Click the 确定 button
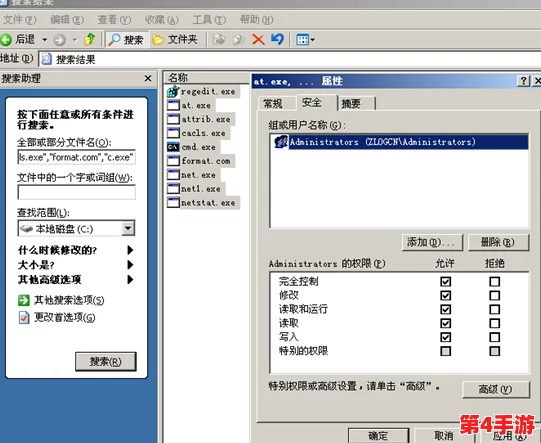The image size is (541, 443). pos(378,435)
